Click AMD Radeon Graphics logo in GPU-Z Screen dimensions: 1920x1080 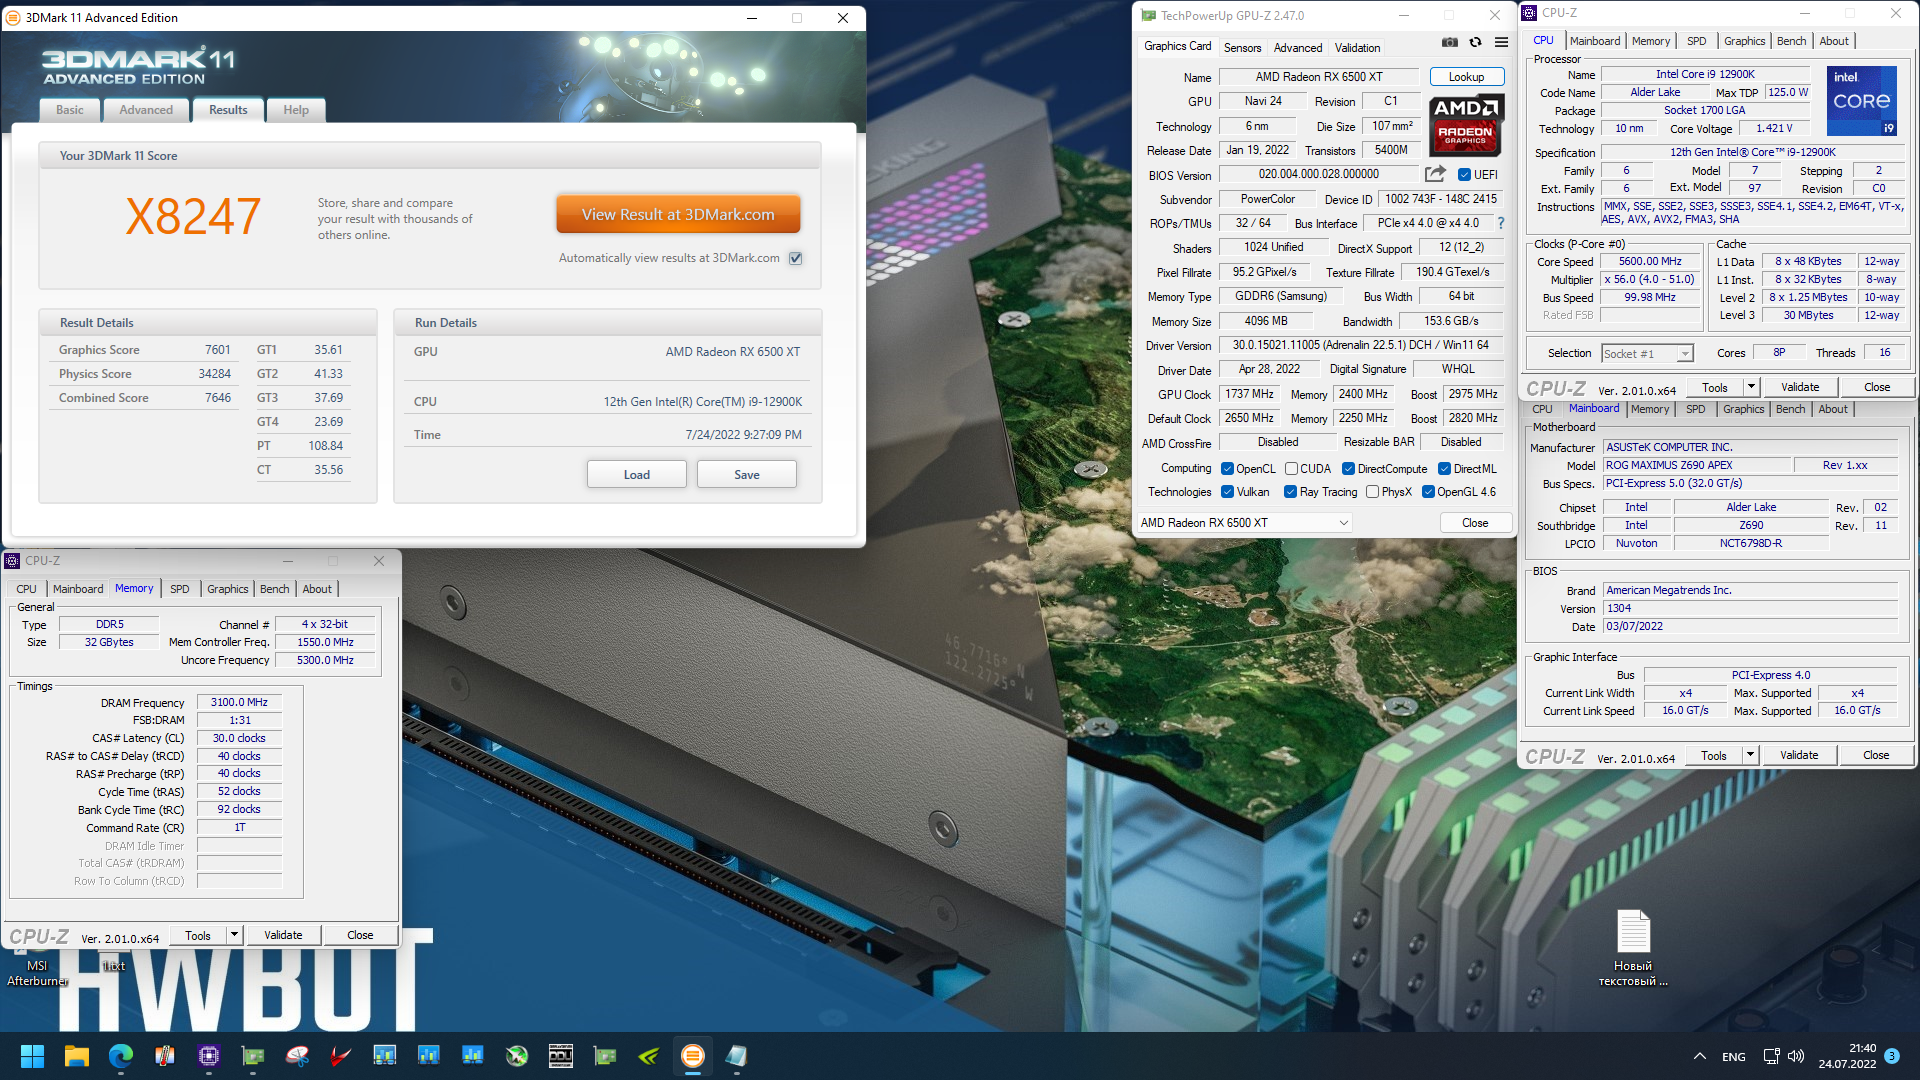(x=1465, y=124)
